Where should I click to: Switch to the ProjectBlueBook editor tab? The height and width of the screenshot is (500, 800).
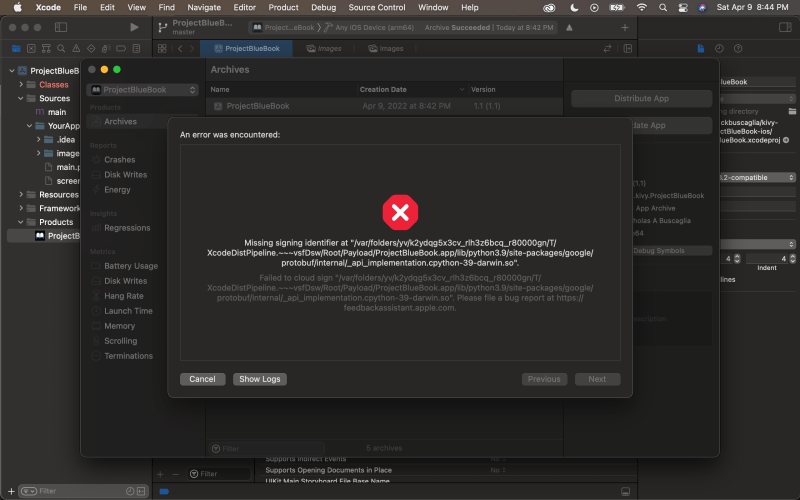(x=247, y=48)
